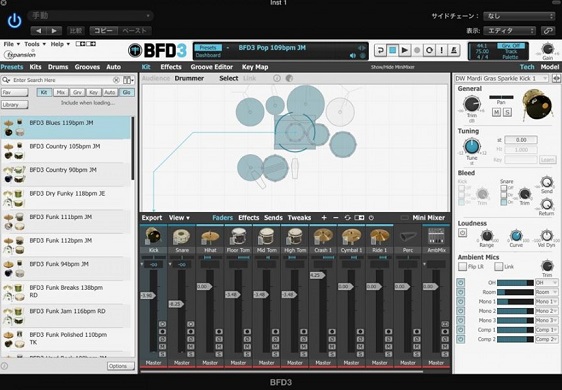This screenshot has width=562, height=390.
Task: Start playback with the play button
Action: [x=405, y=51]
